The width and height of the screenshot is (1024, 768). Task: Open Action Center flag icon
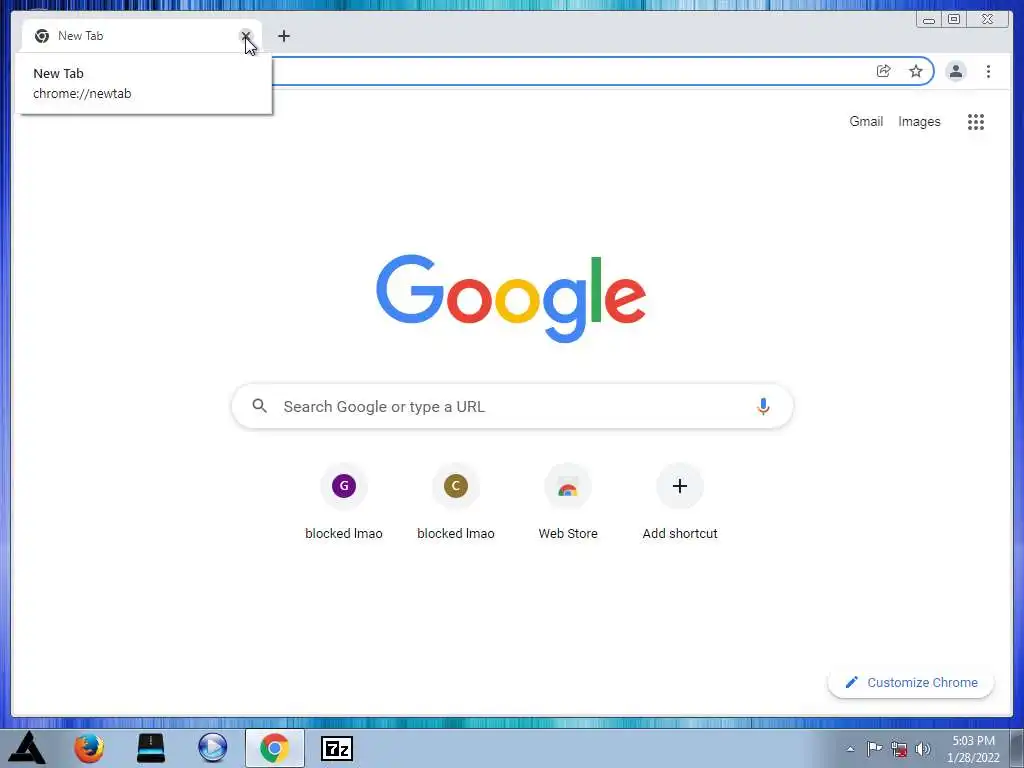pyautogui.click(x=874, y=748)
